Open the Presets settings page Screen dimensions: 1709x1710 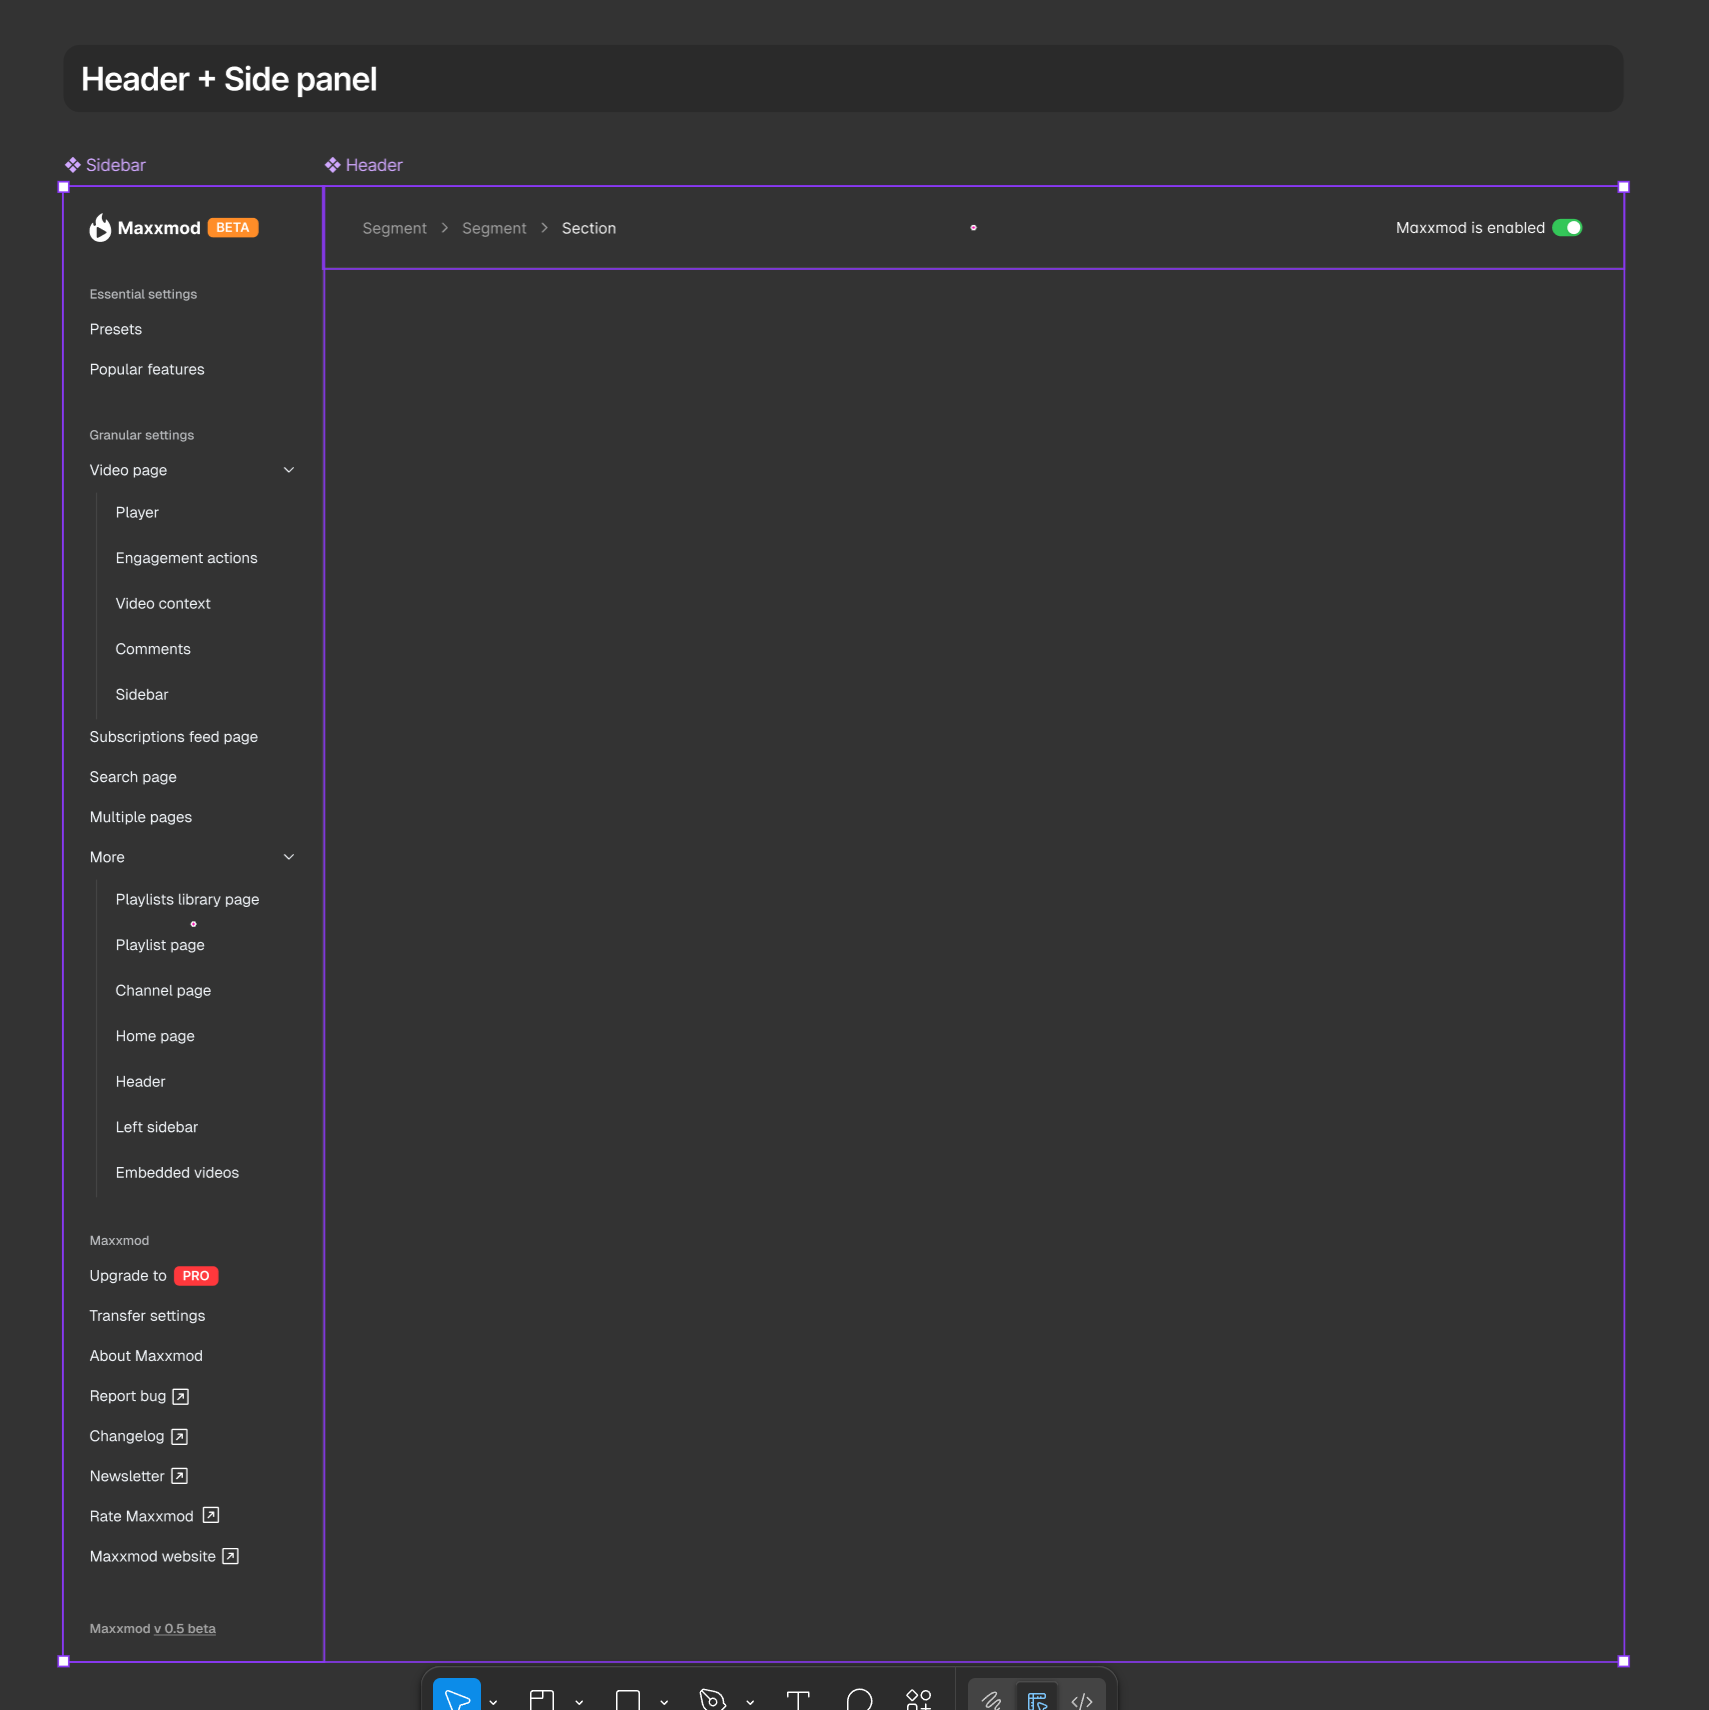pyautogui.click(x=115, y=329)
